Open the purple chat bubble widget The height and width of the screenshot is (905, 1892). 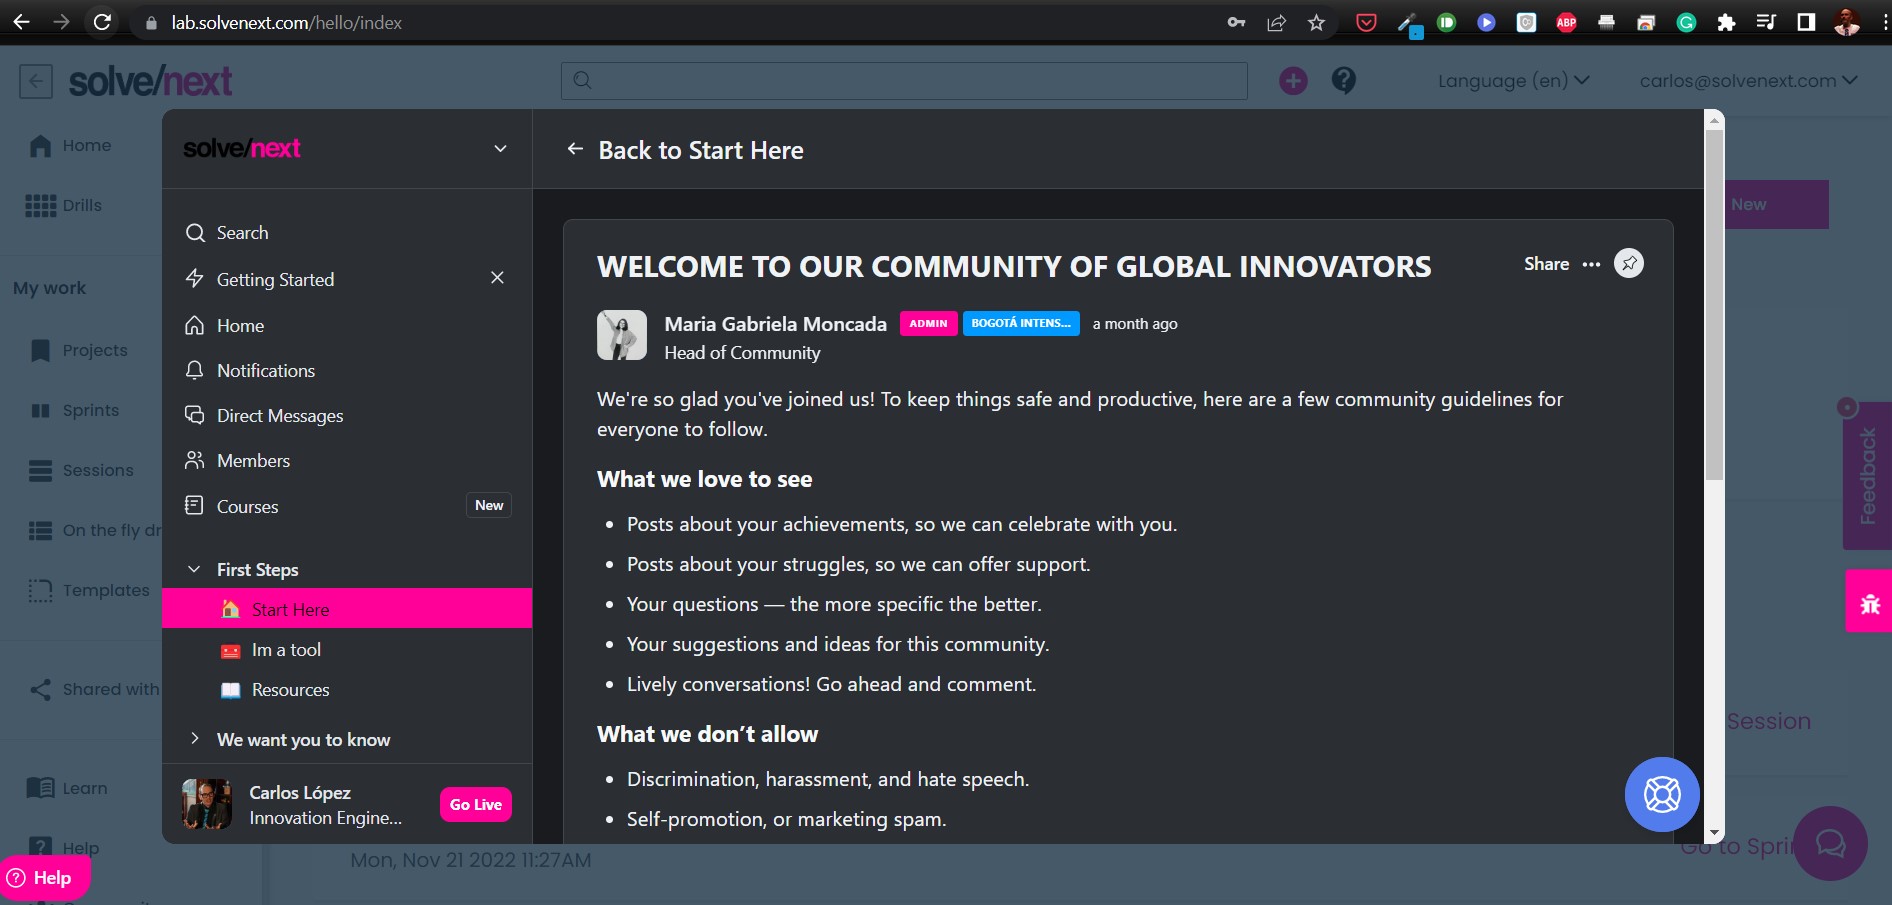[x=1830, y=843]
